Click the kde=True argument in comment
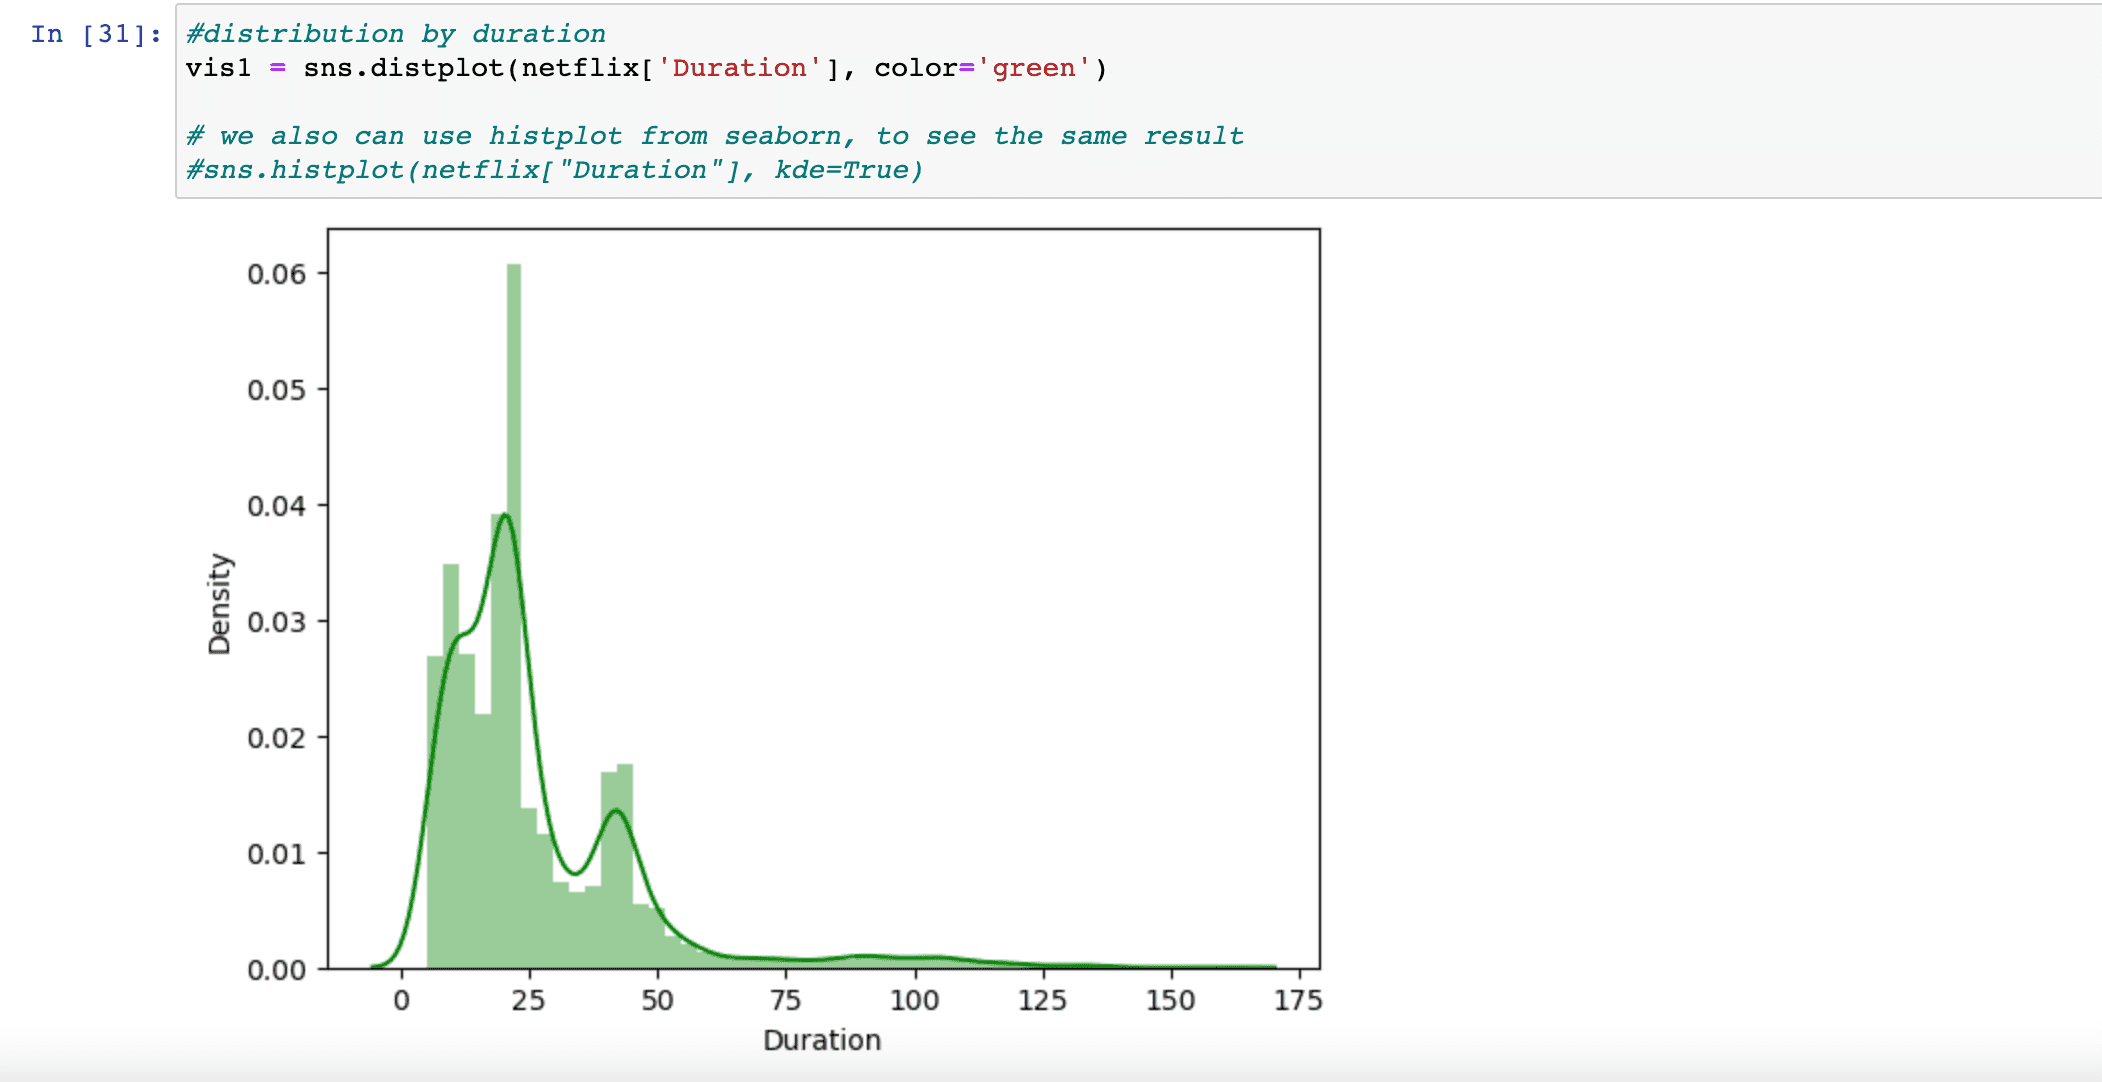Viewport: 2102px width, 1082px height. click(848, 170)
